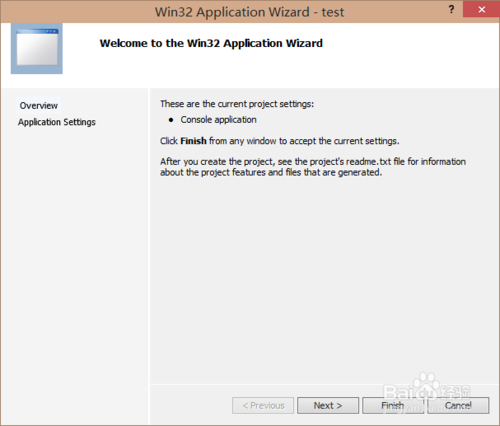
Task: Click the line about project features and files
Action: coord(271,172)
